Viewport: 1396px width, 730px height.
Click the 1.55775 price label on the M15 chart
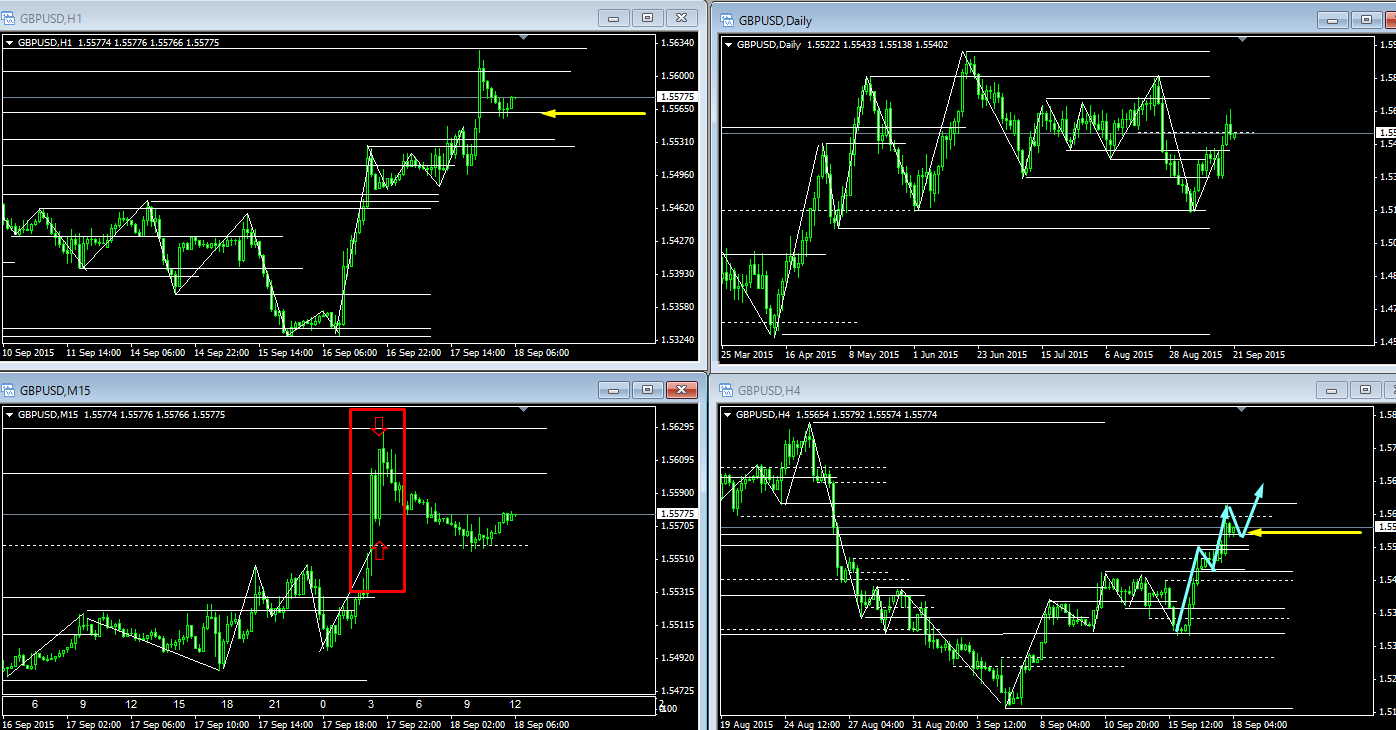click(678, 514)
